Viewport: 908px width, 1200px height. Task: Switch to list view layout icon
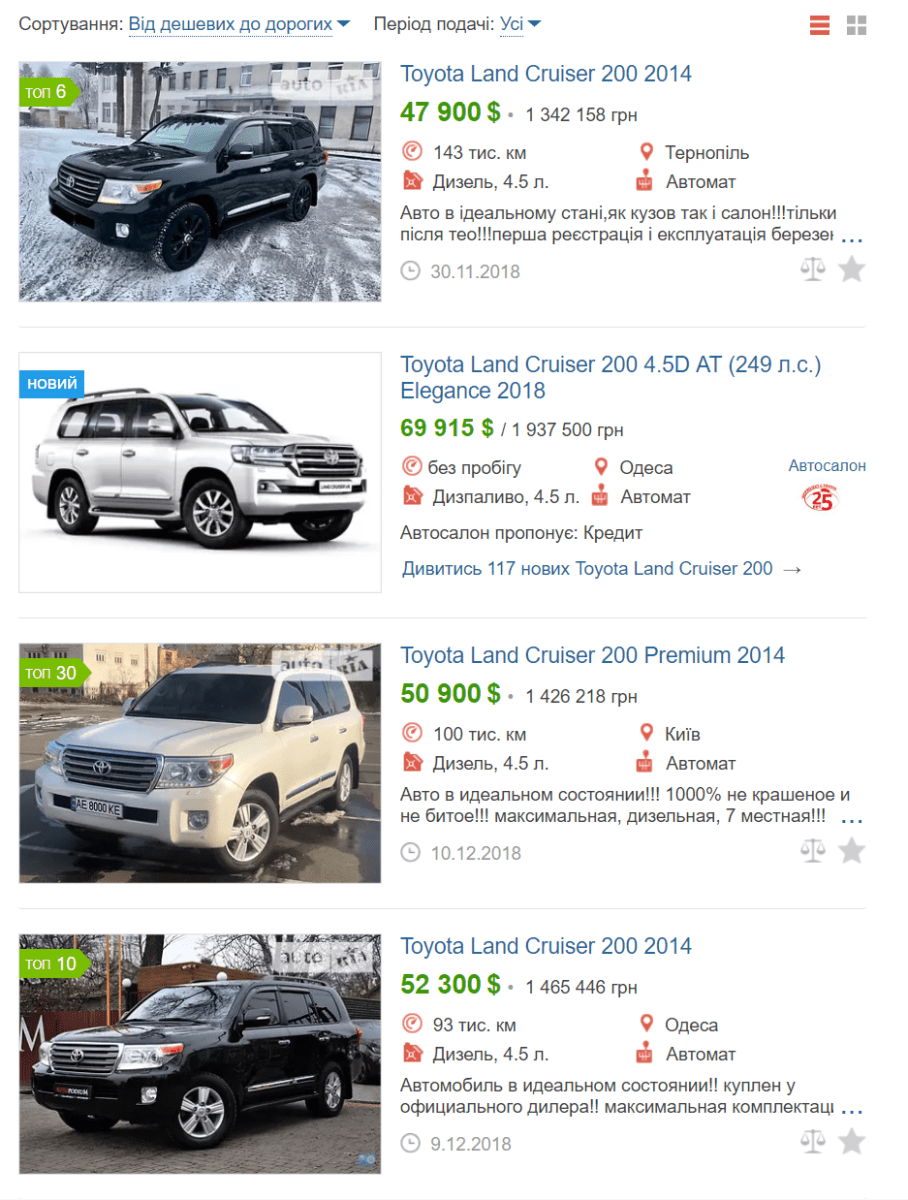[x=820, y=25]
